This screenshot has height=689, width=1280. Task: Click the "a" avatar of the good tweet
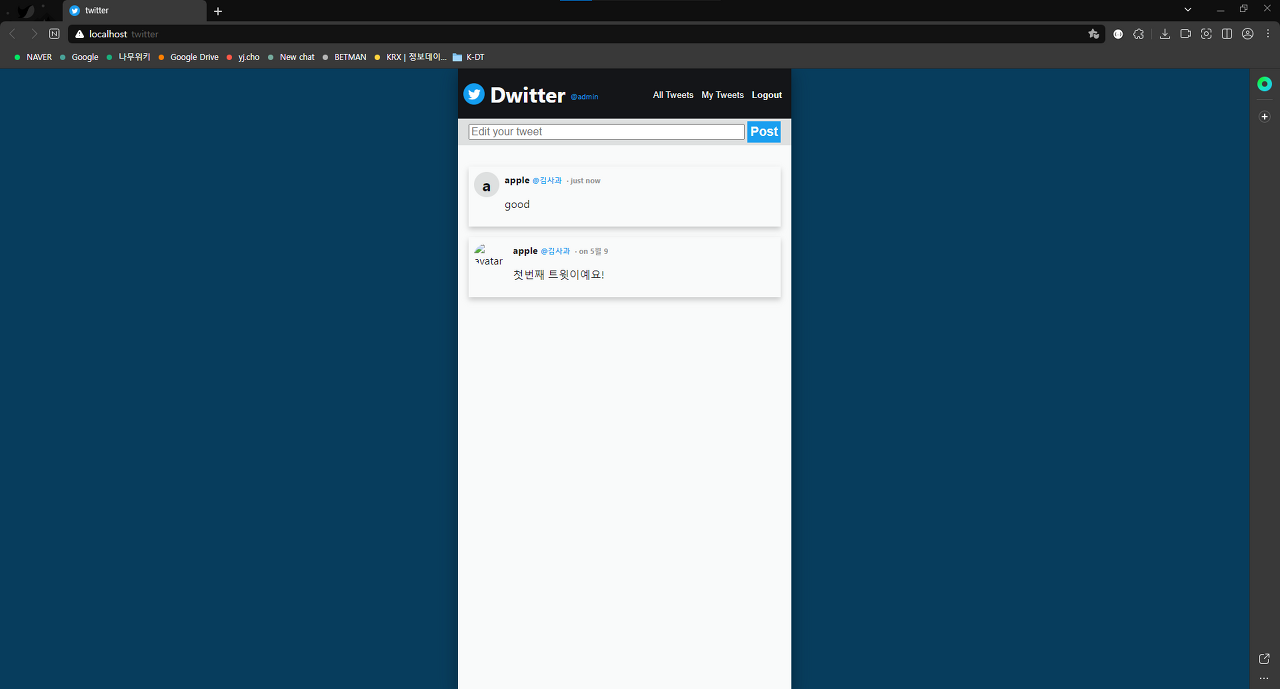(x=486, y=185)
